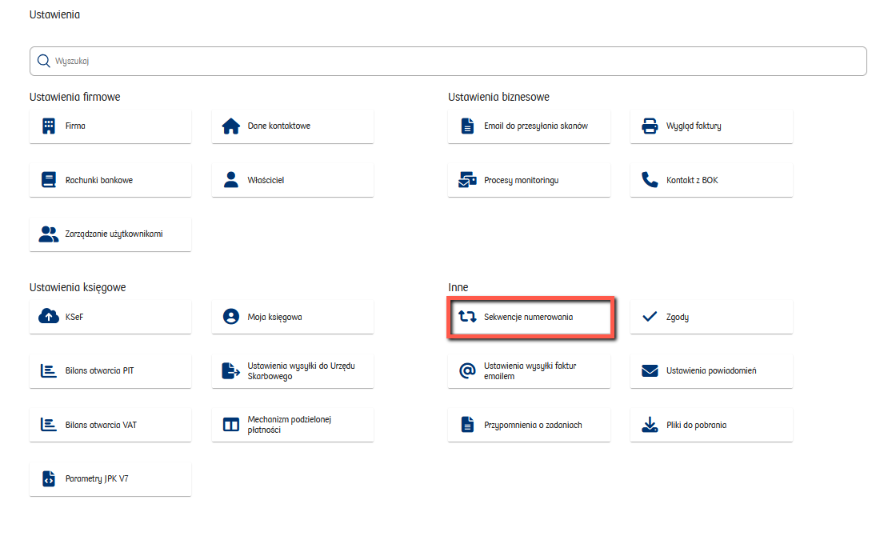Click the Ustawienia firmowe heading
The width and height of the screenshot is (876, 533).
pos(75,97)
